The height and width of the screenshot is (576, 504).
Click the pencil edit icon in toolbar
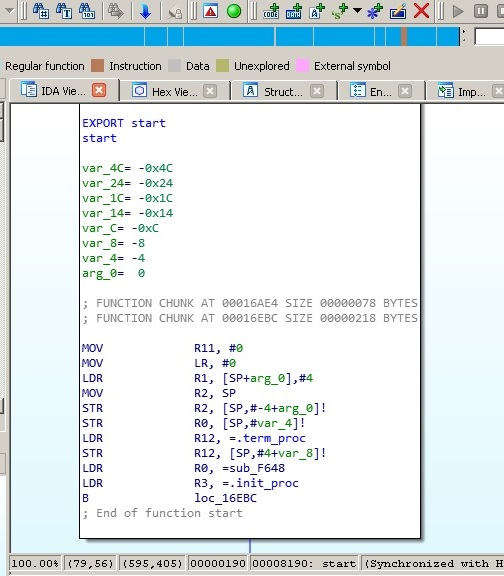tap(398, 11)
